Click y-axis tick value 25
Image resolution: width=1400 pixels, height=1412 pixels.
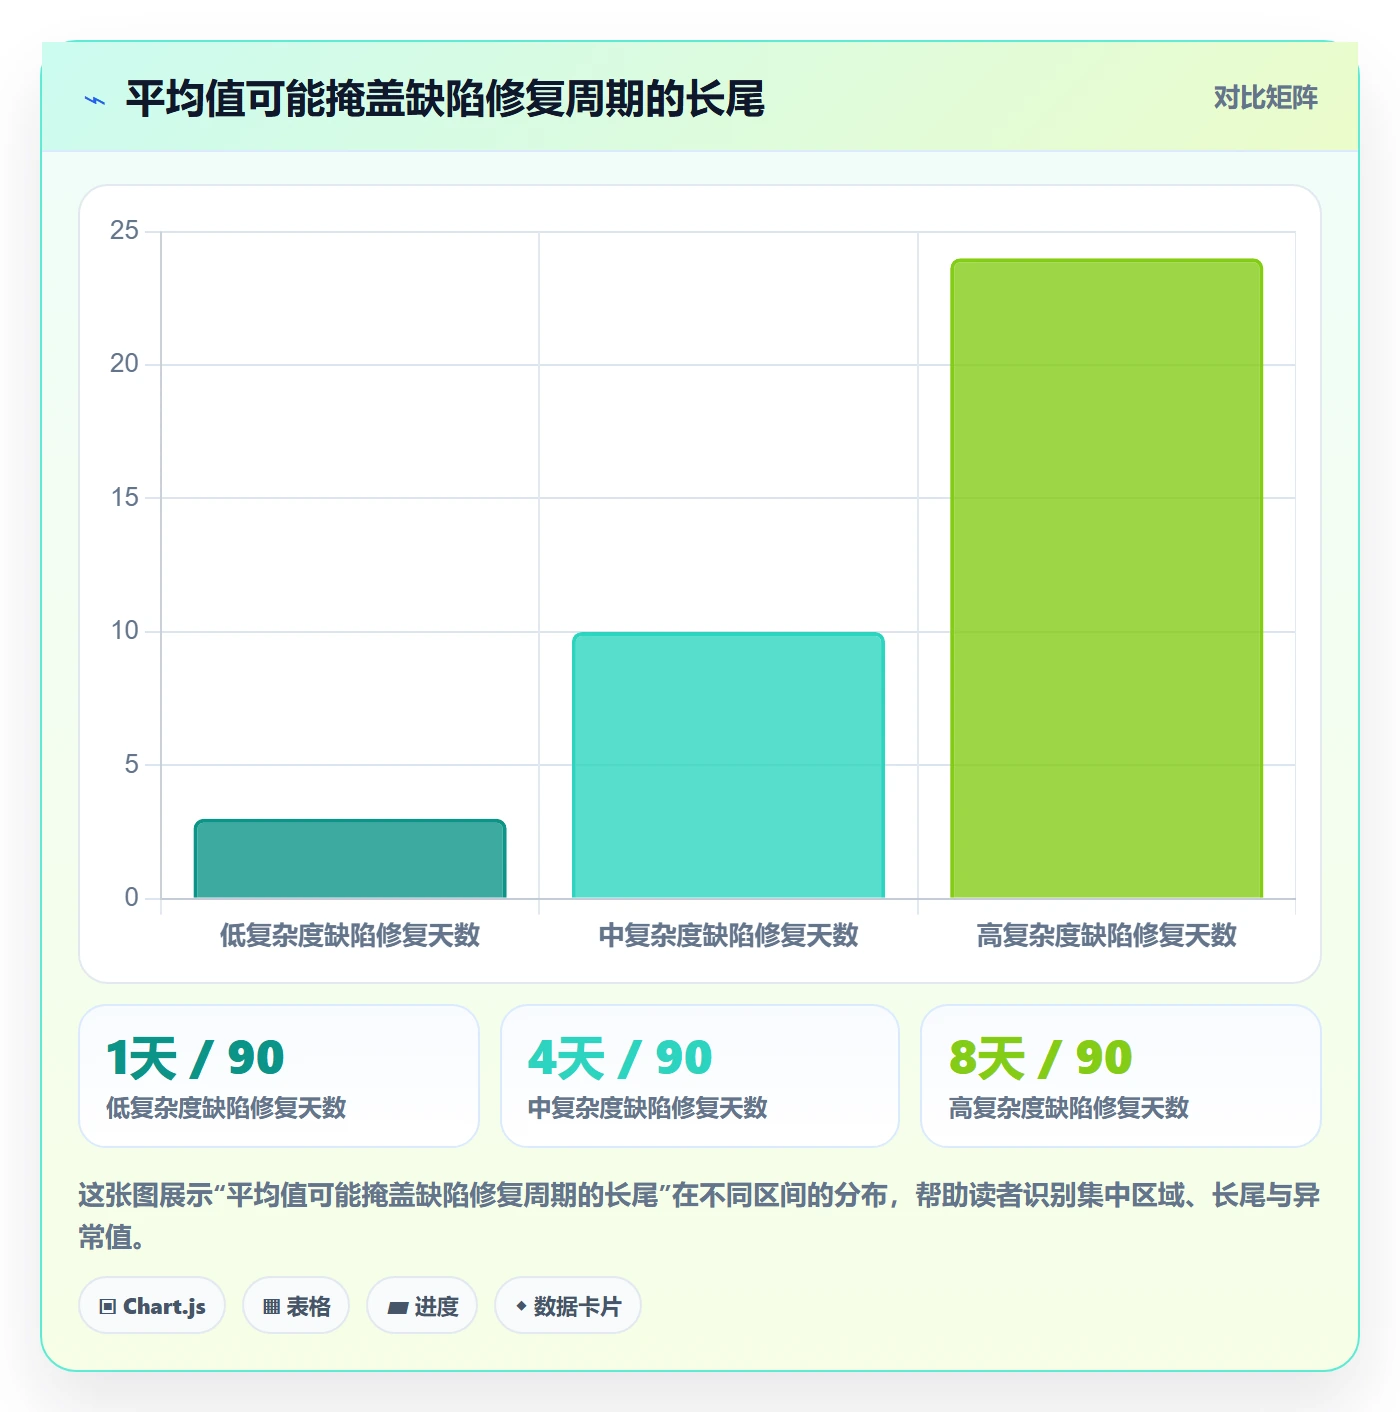[125, 231]
